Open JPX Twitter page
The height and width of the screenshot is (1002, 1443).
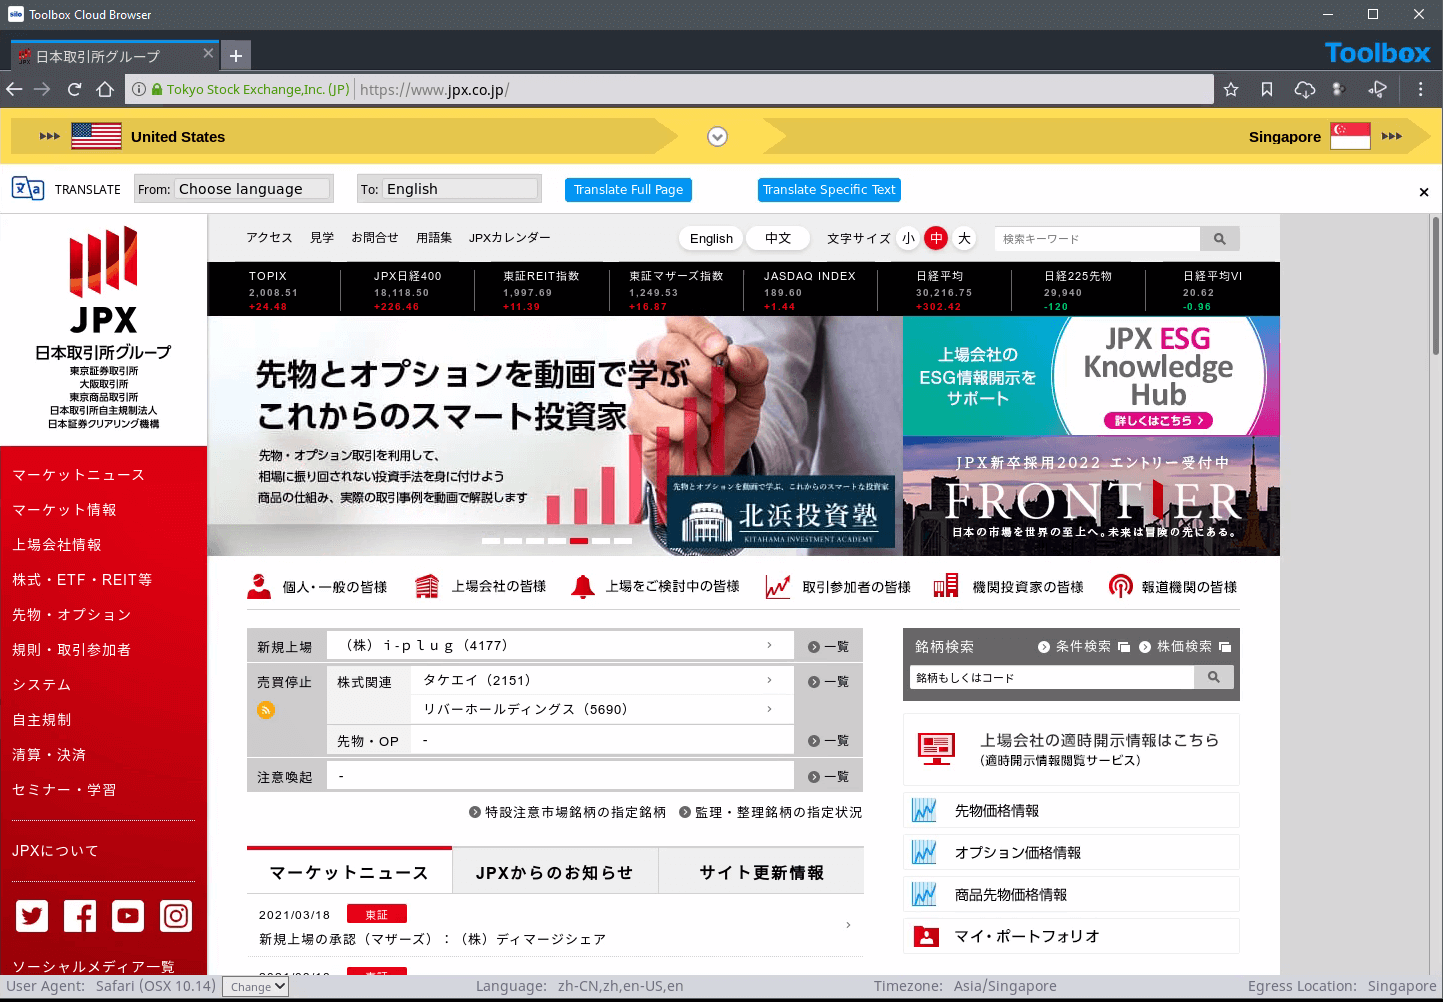tap(32, 916)
